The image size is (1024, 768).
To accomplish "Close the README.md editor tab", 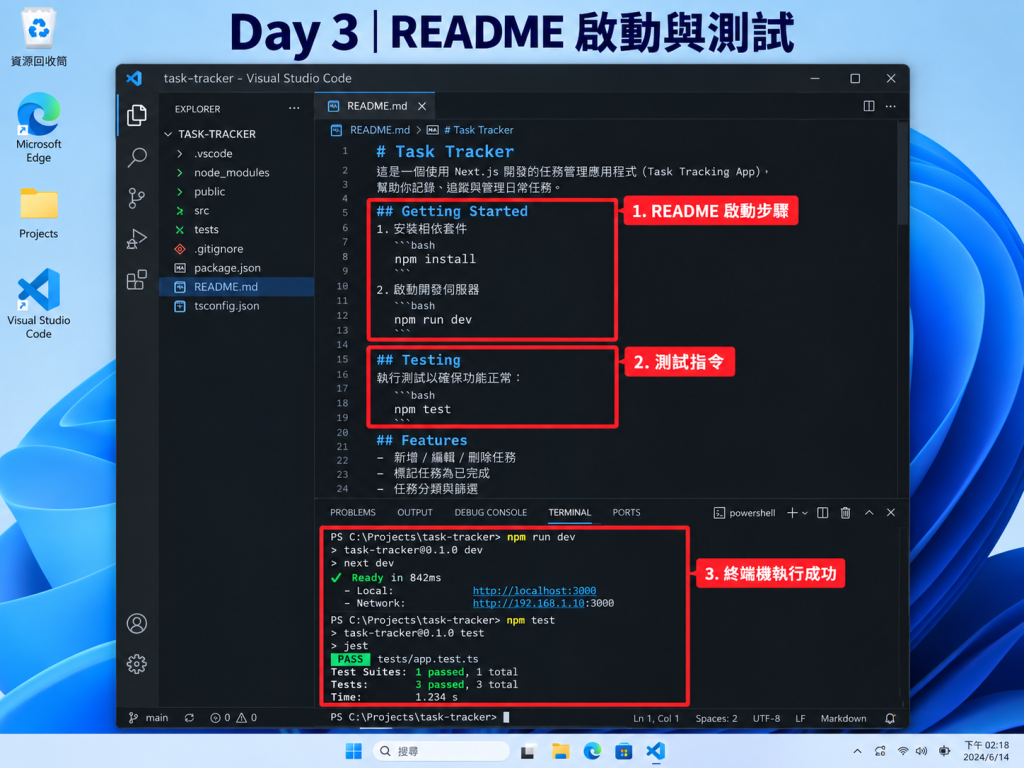I will 422,106.
